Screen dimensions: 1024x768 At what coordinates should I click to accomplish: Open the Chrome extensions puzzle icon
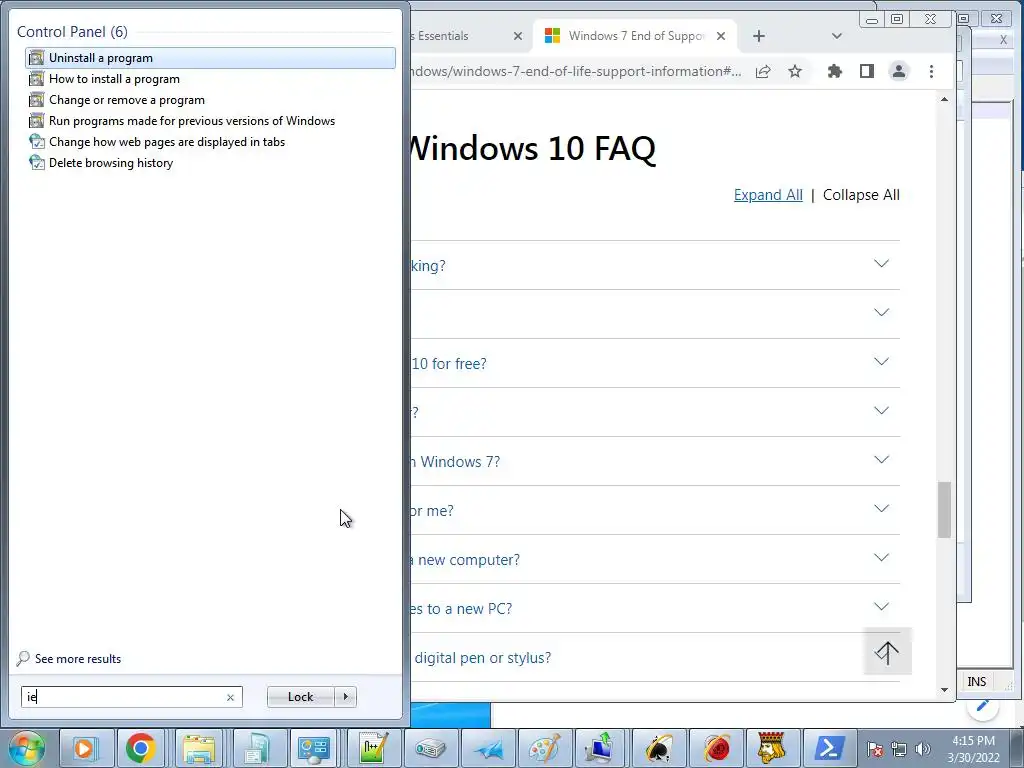[x=835, y=71]
